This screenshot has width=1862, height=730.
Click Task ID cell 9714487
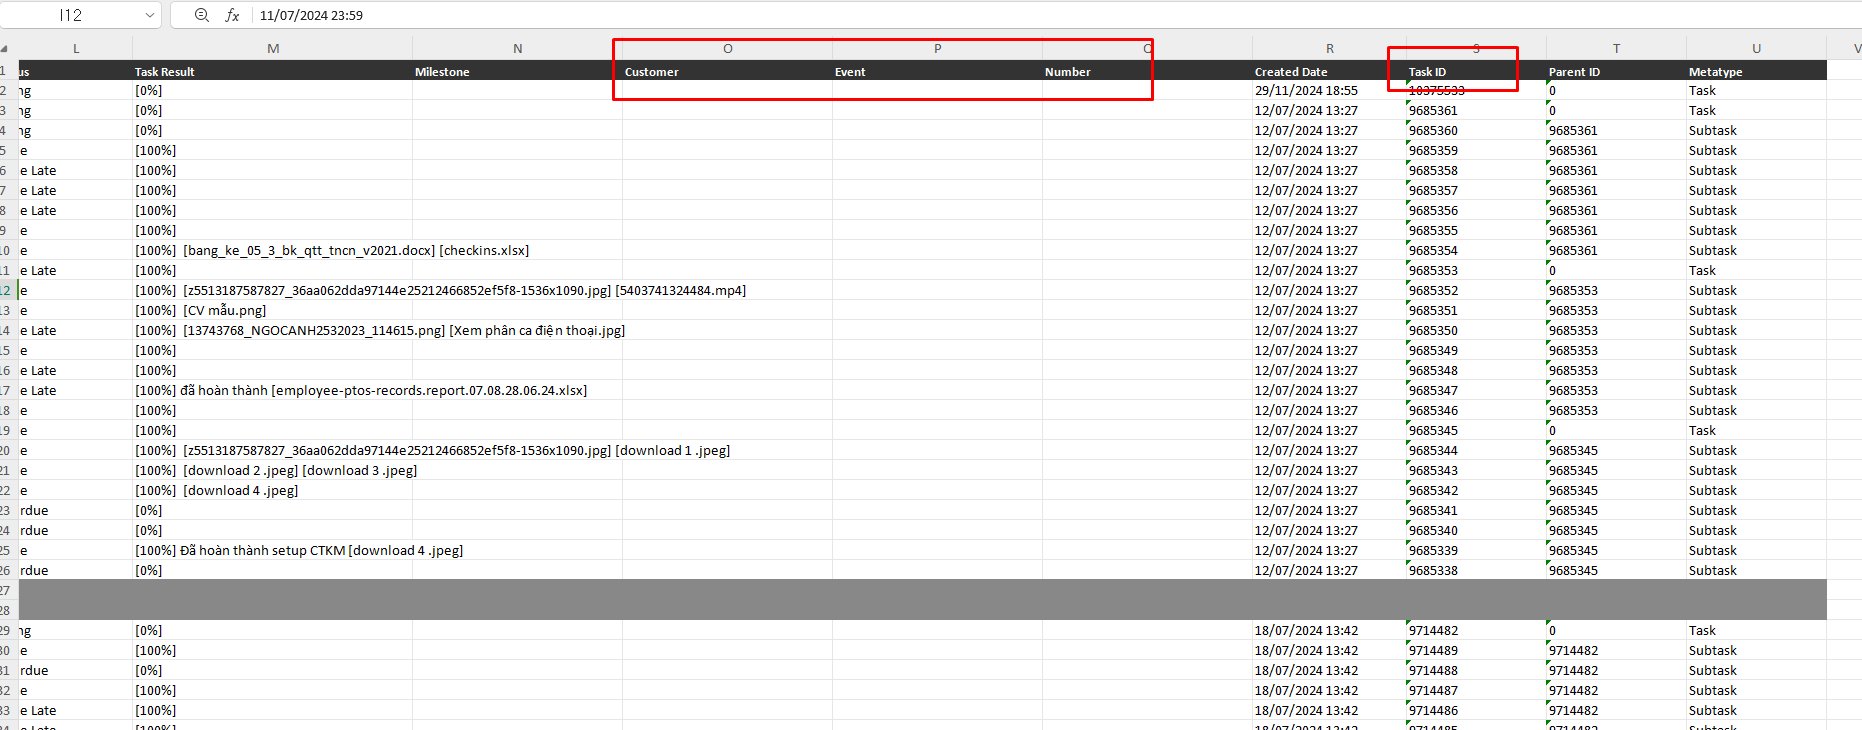click(1477, 690)
